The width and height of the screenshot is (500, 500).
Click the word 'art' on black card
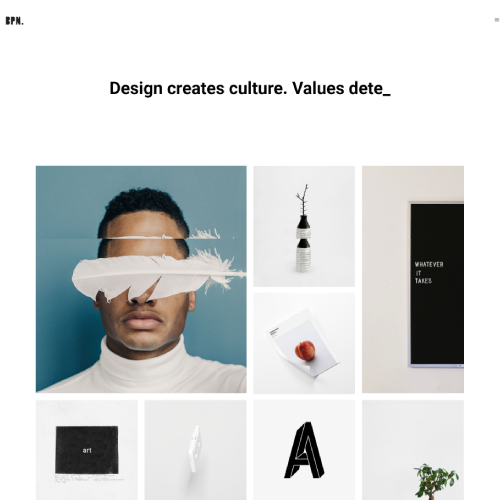point(87,450)
